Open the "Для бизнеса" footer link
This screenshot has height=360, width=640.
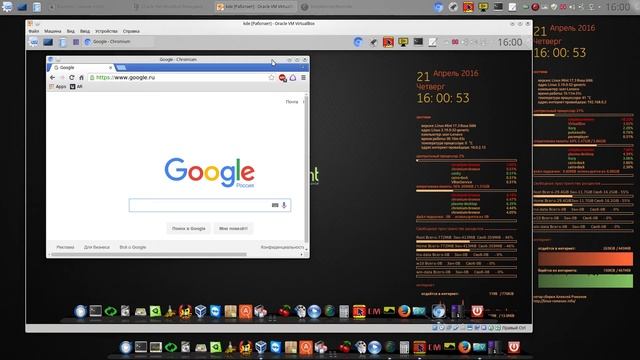point(97,247)
